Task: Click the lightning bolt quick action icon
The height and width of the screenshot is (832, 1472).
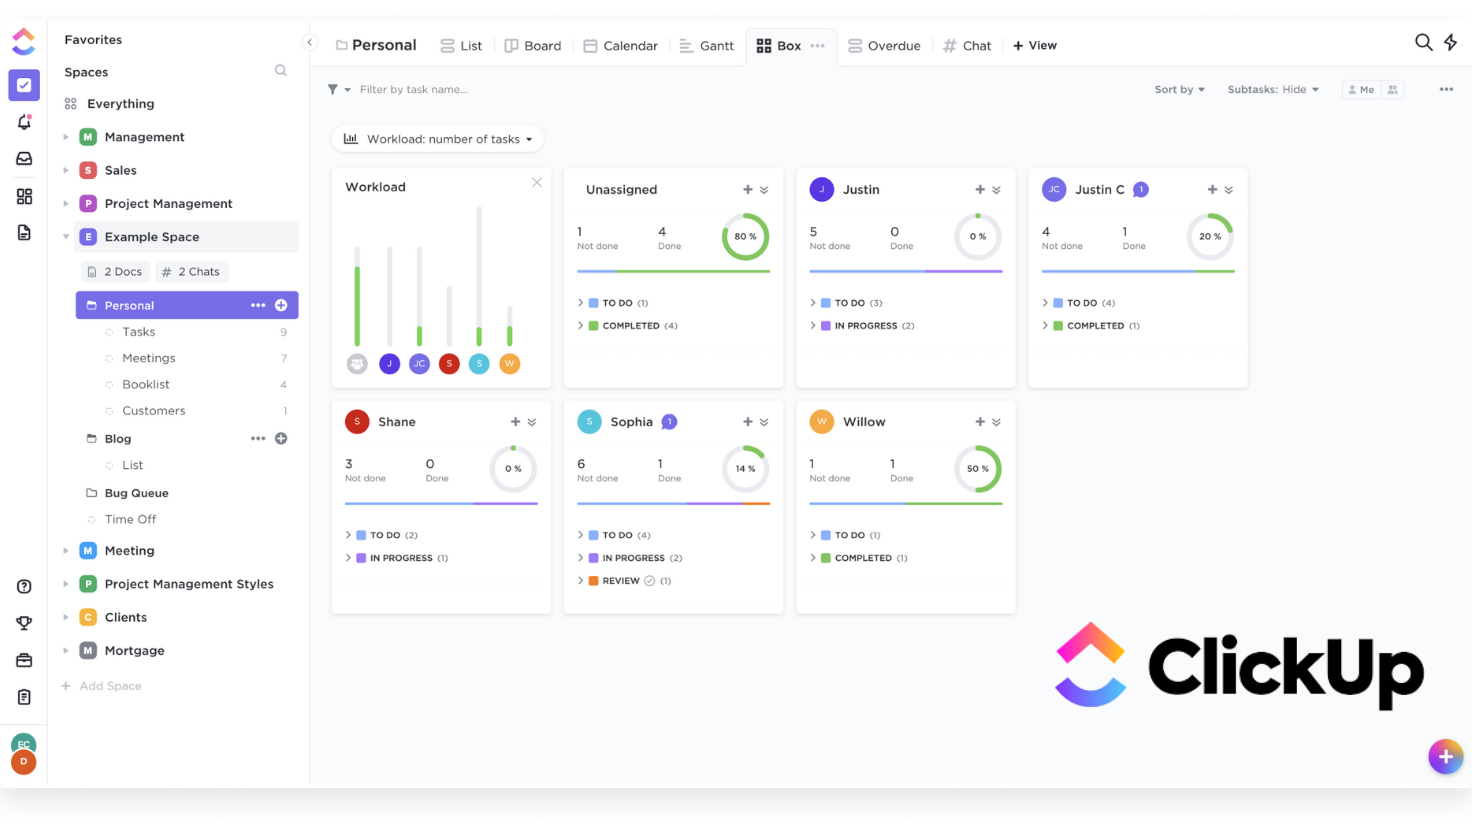Action: pos(1450,42)
